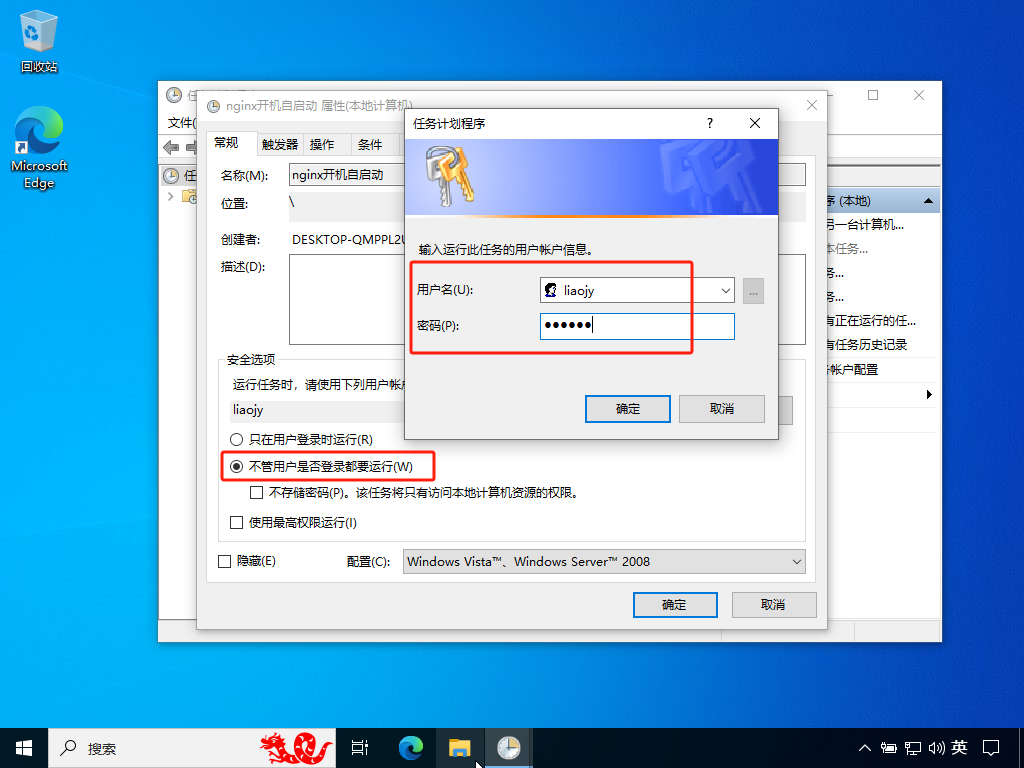The image size is (1024, 768).
Task: Switch to the 常规 tab
Action: [x=227, y=143]
